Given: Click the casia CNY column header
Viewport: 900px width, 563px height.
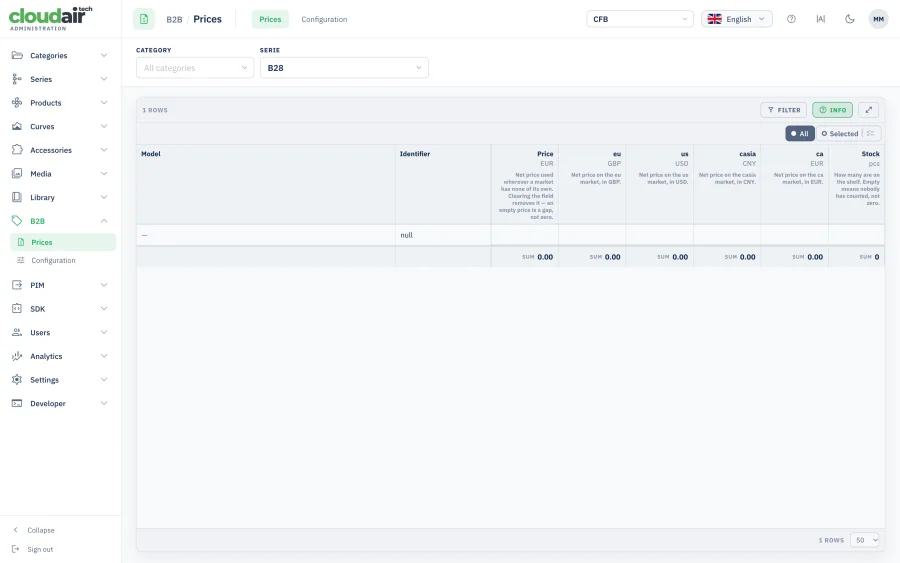Looking at the screenshot, I should coord(727,184).
